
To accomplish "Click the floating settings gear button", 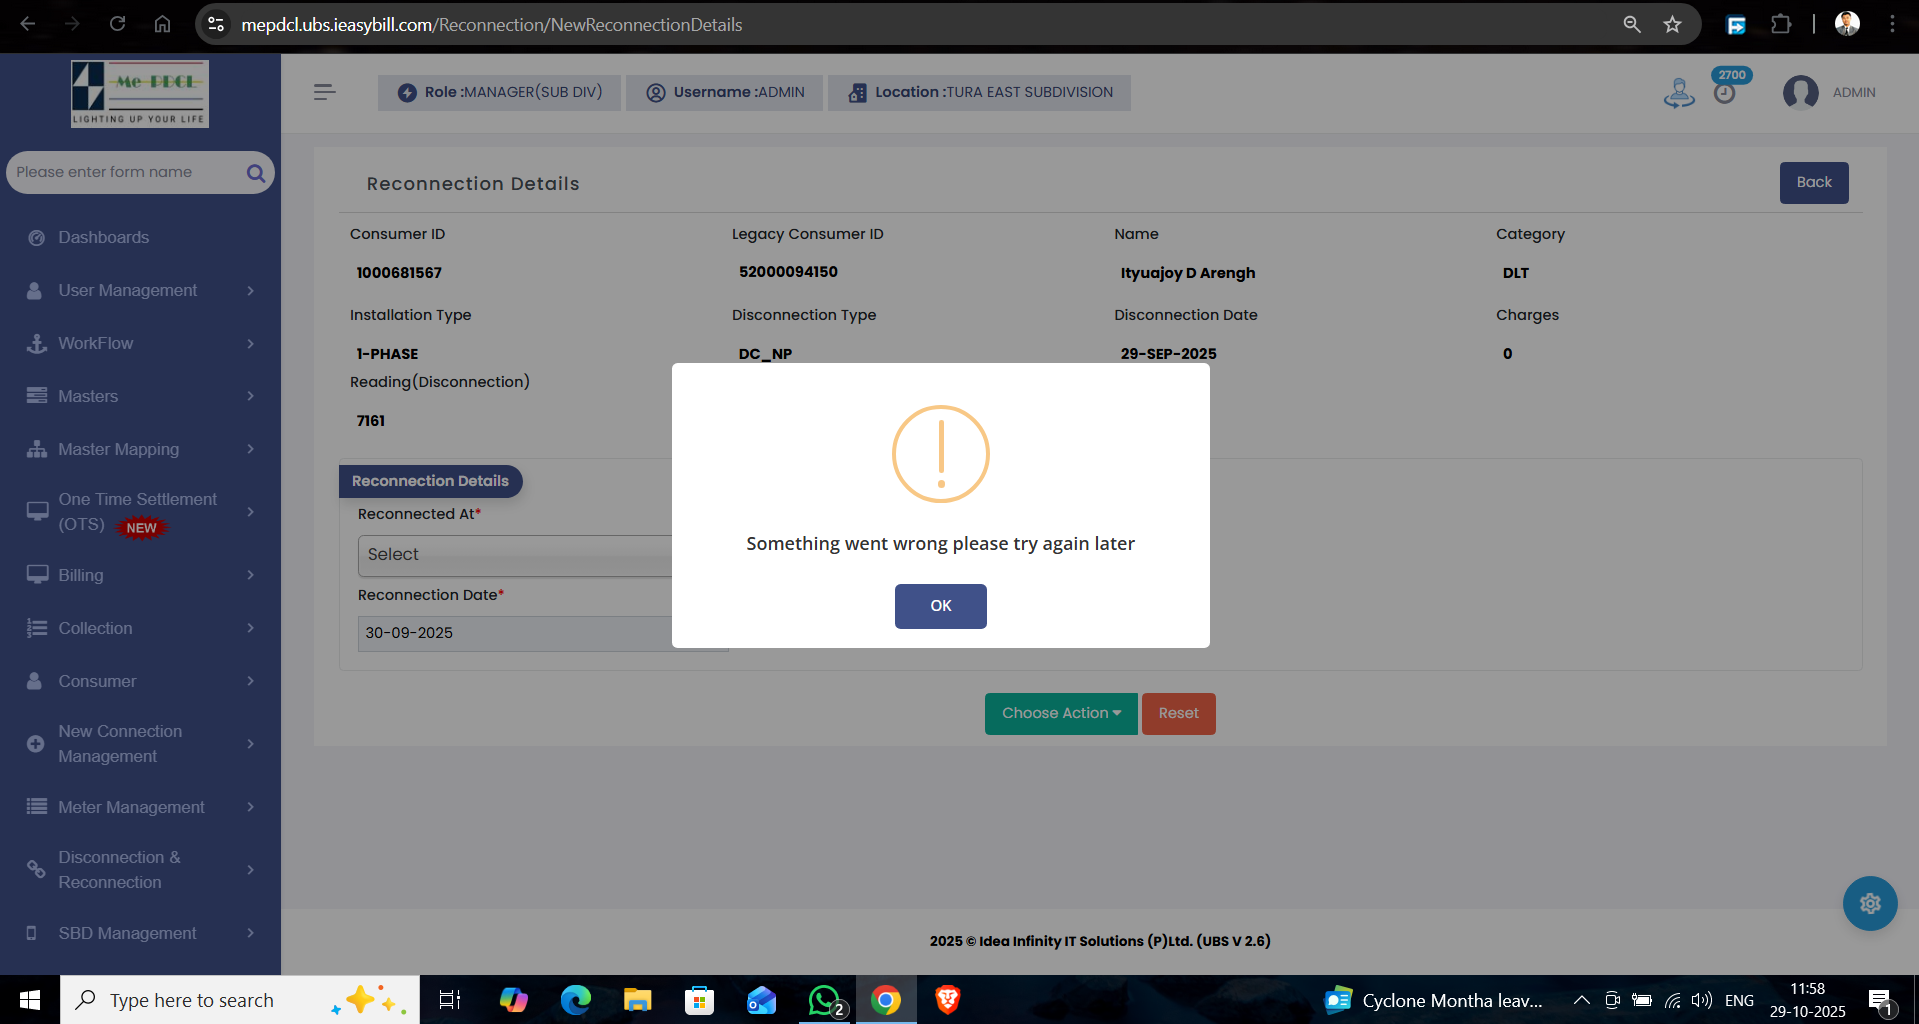I will coord(1870,904).
